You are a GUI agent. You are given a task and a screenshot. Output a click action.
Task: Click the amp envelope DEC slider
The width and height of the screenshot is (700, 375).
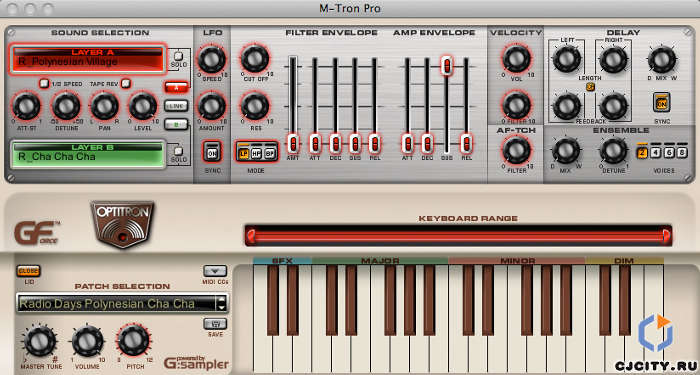point(427,144)
